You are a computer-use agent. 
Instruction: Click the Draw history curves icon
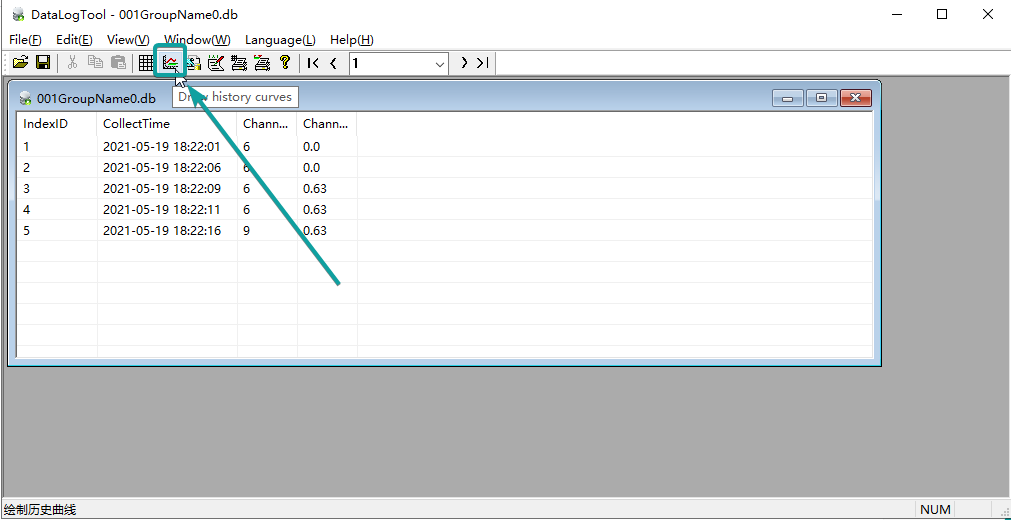[170, 63]
